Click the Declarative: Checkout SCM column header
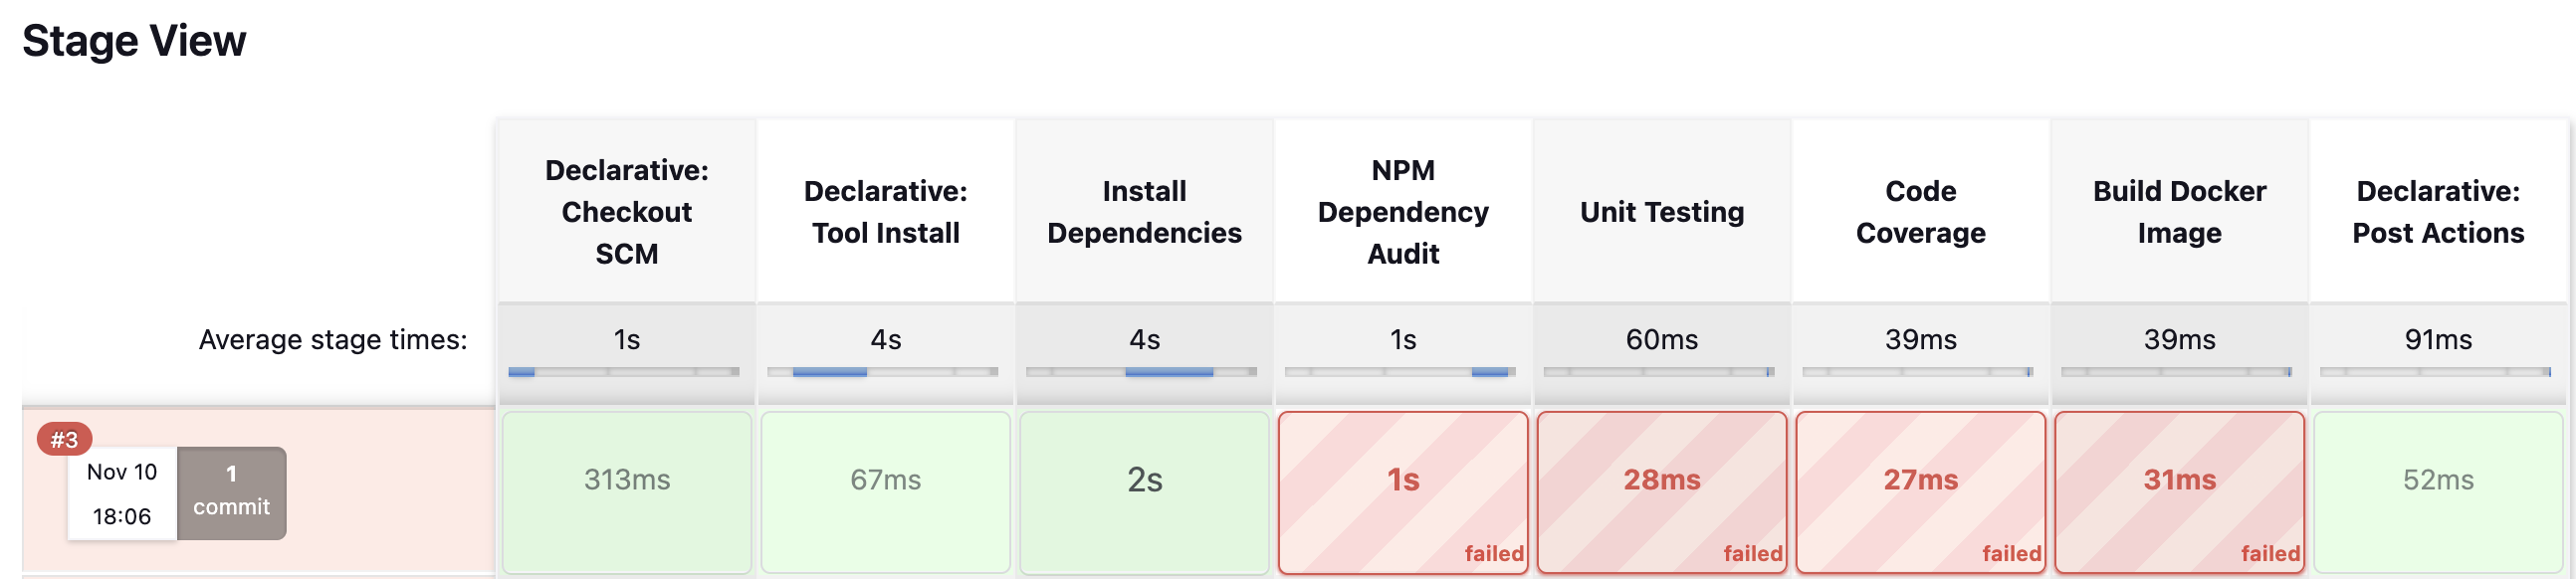Screen dimensions: 2576x579 click(x=627, y=211)
